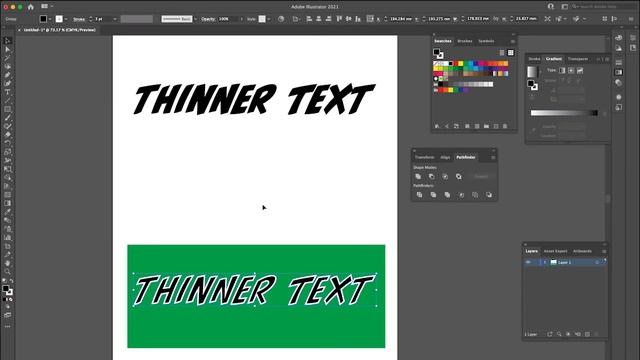Click Unite shape mode in Pathfinder
The image size is (640, 360).
point(418,176)
